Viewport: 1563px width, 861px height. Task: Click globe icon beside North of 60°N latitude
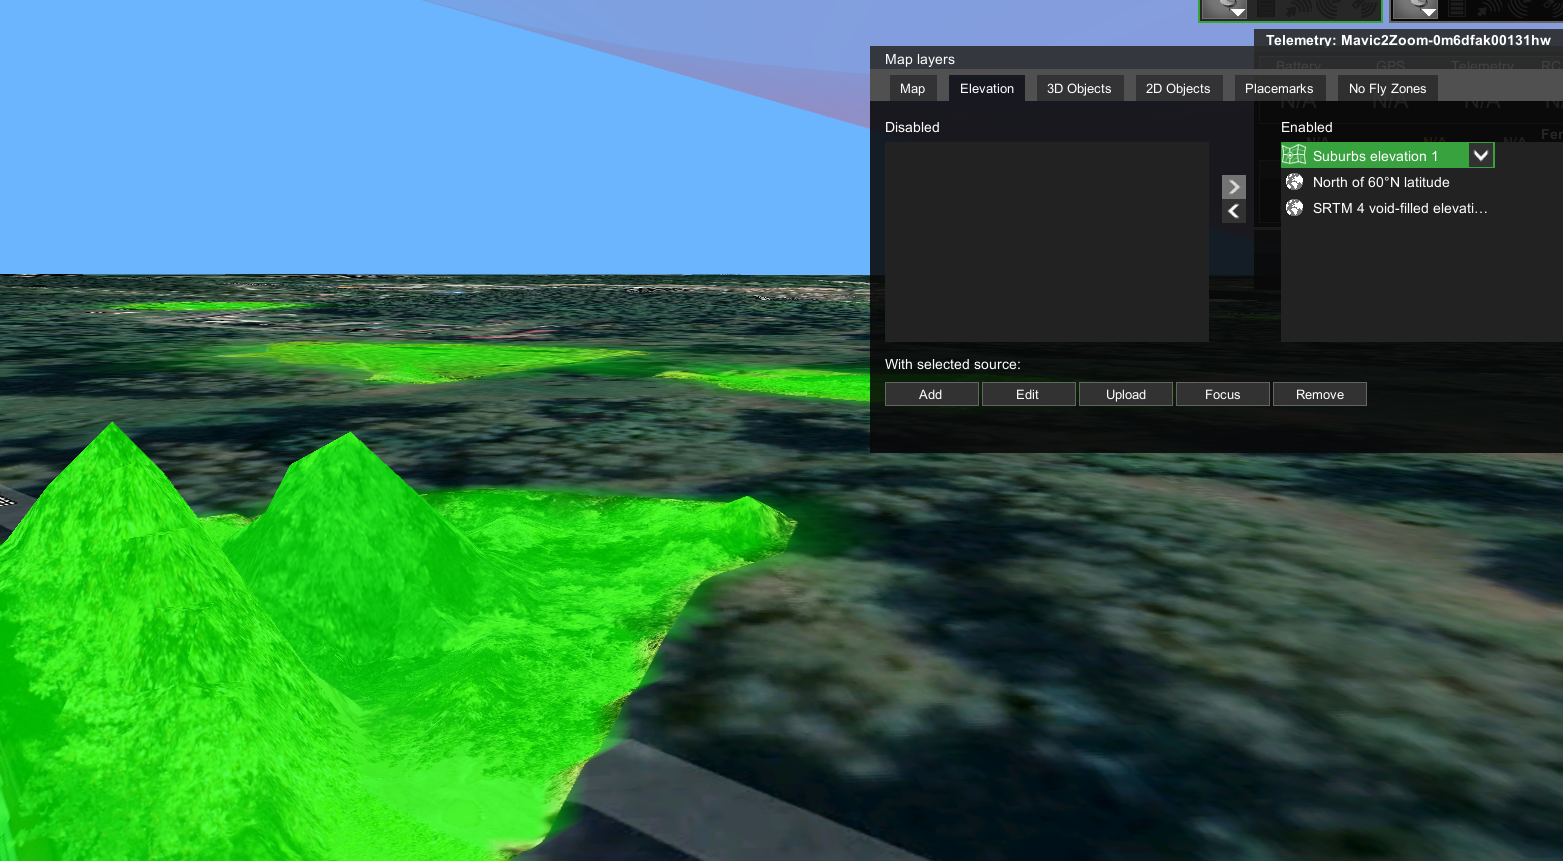pyautogui.click(x=1294, y=182)
